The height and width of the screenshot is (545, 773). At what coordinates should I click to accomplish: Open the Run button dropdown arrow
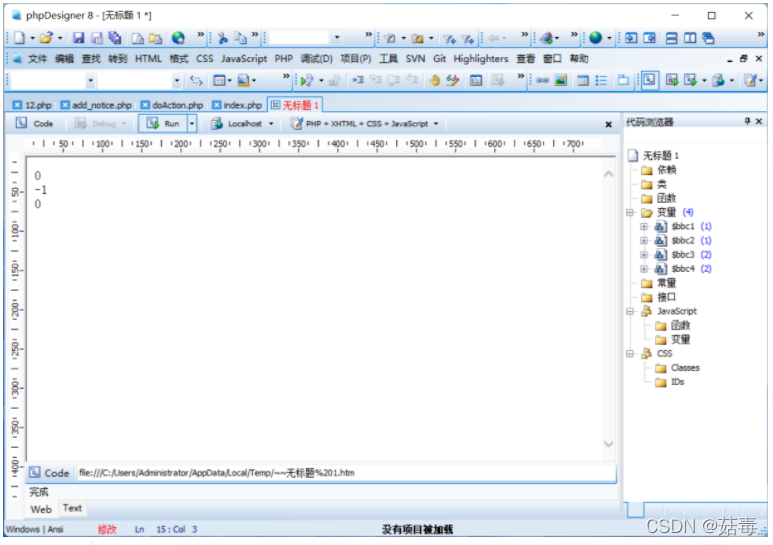coord(192,123)
